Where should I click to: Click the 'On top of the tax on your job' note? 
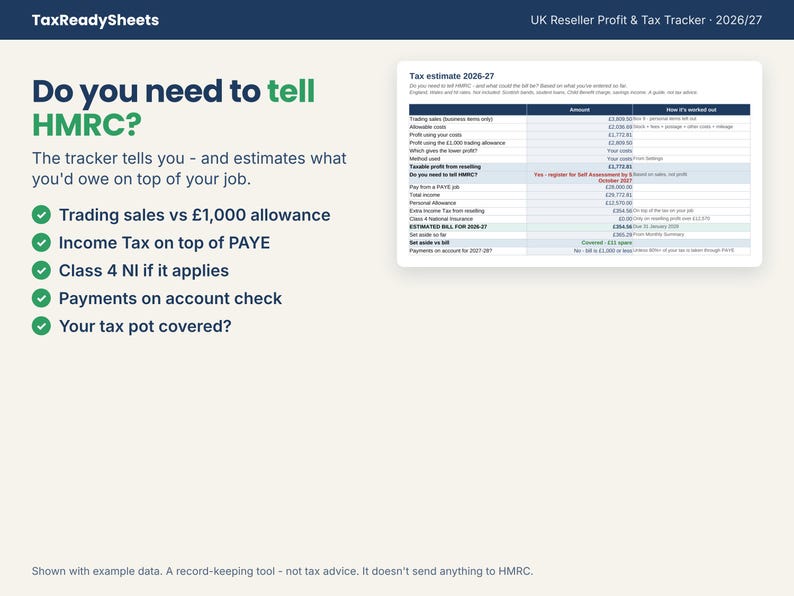point(663,211)
